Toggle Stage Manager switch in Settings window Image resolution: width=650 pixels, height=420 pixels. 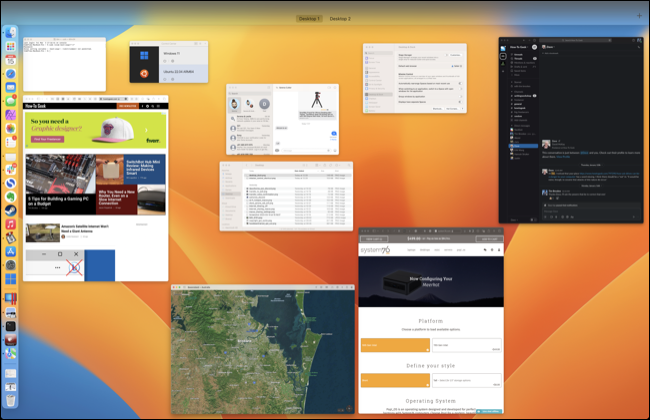click(447, 55)
